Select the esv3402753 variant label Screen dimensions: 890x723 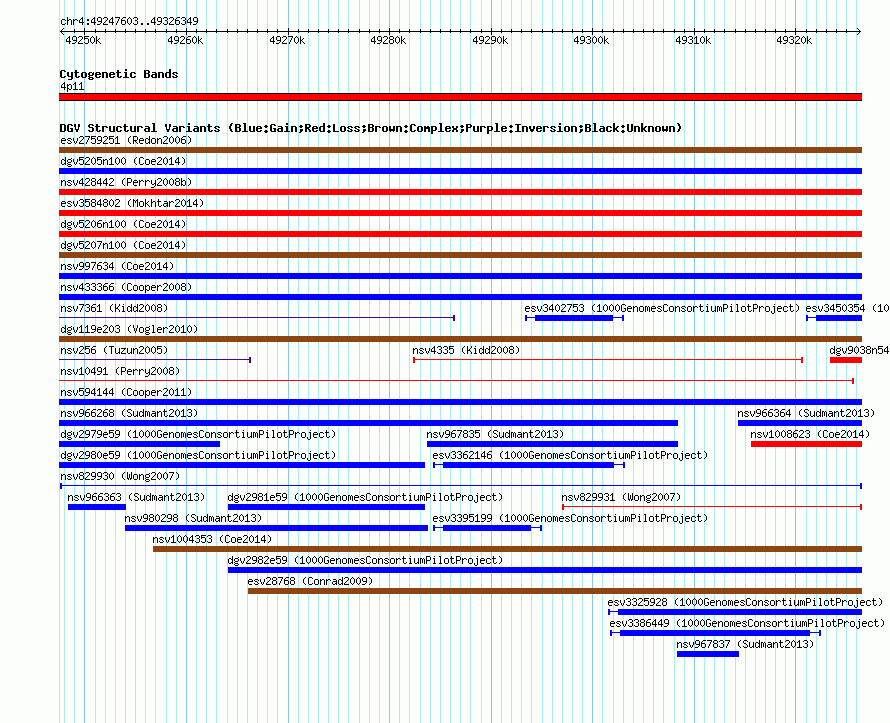coord(662,308)
